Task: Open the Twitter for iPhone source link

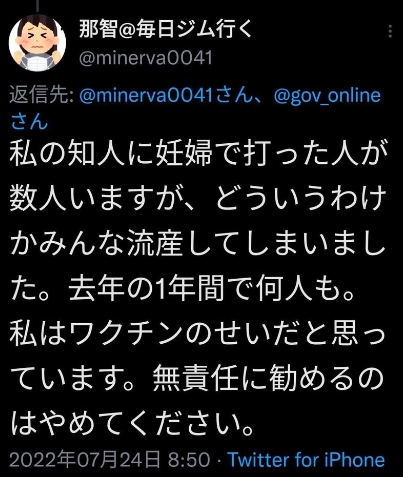Action: (306, 460)
